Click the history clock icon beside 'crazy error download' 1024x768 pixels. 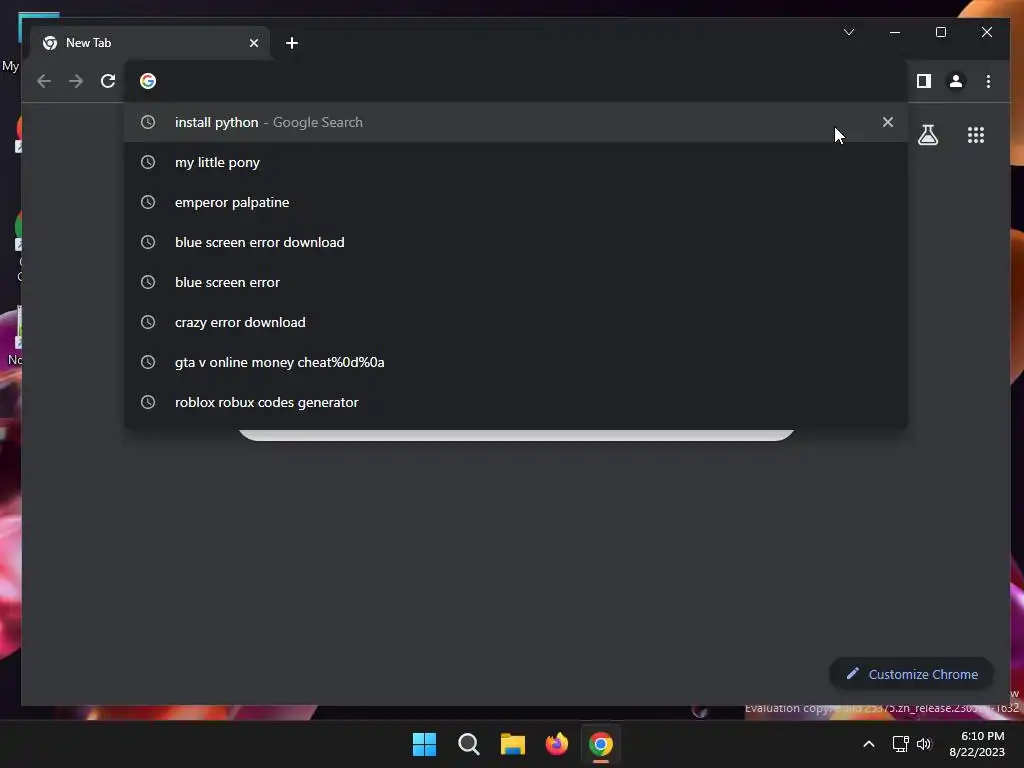(x=148, y=322)
